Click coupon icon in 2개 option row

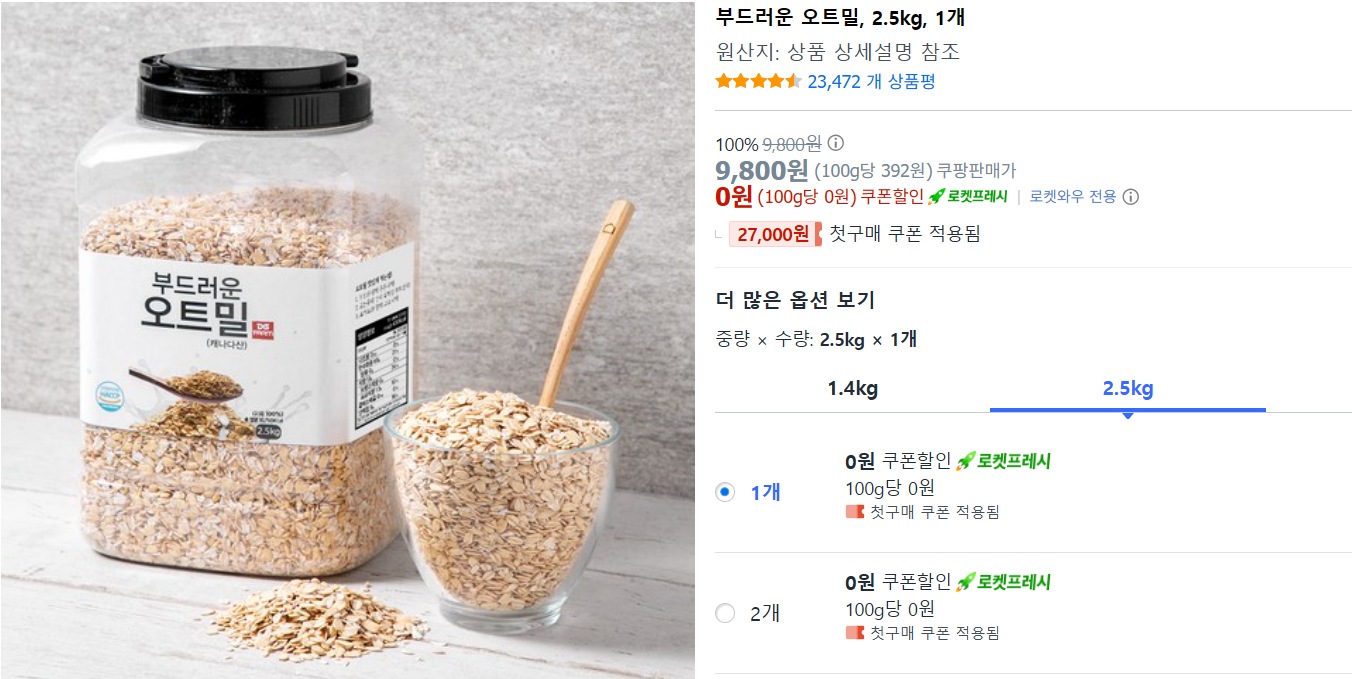tap(854, 633)
